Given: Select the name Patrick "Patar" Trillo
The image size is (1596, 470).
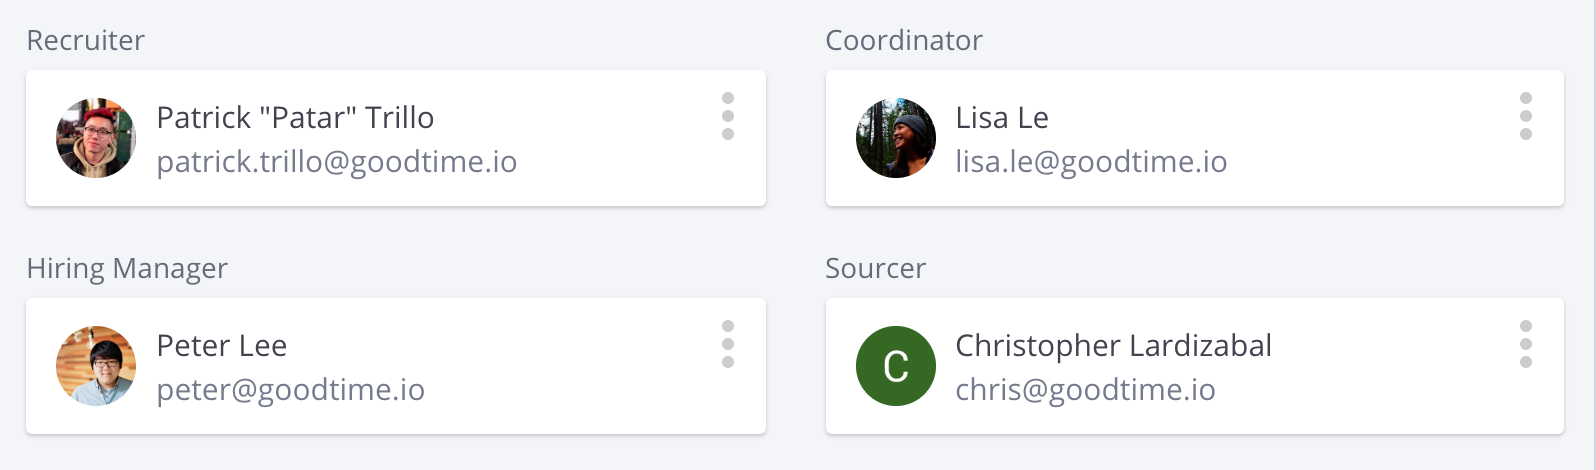Looking at the screenshot, I should coord(295,118).
